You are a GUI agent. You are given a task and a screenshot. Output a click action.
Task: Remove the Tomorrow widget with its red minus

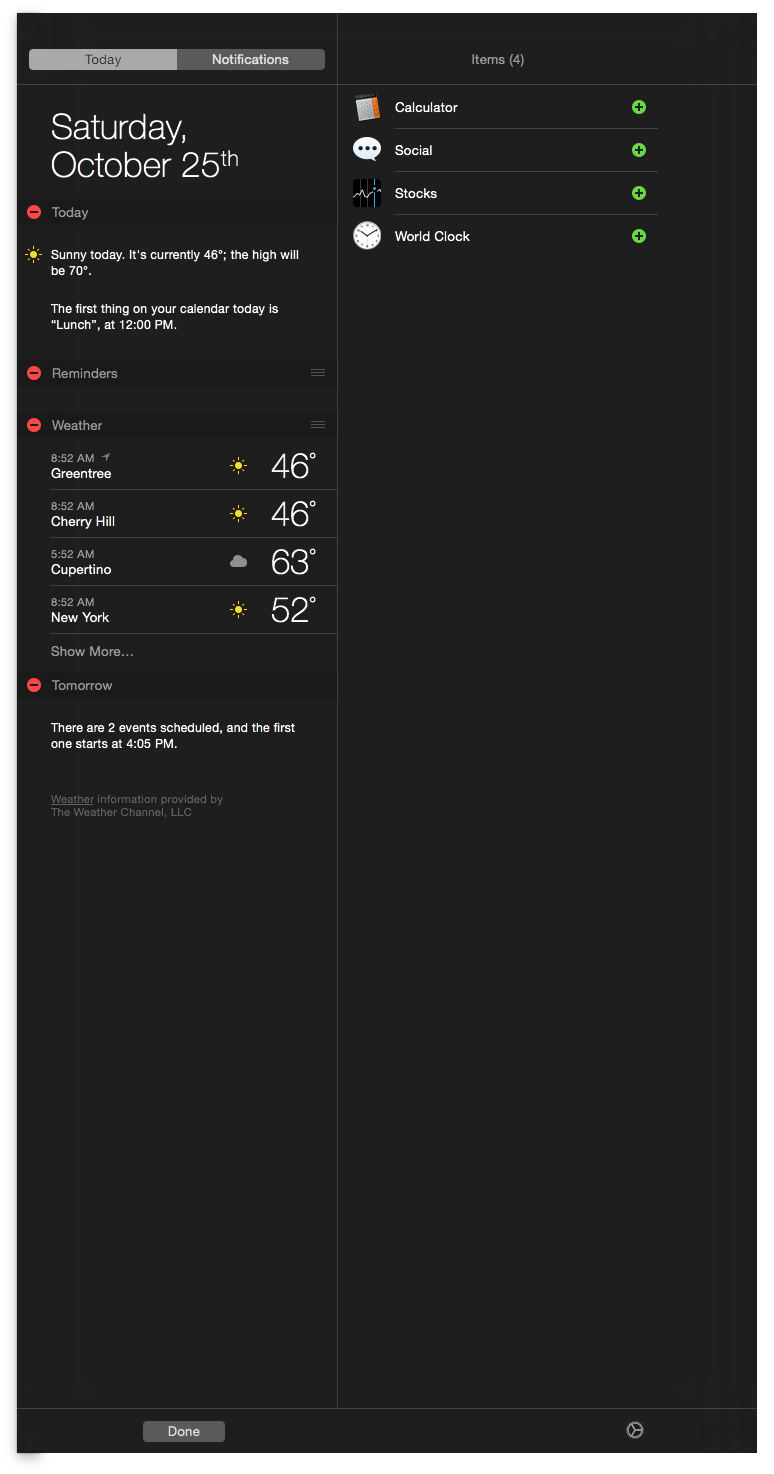(x=34, y=685)
